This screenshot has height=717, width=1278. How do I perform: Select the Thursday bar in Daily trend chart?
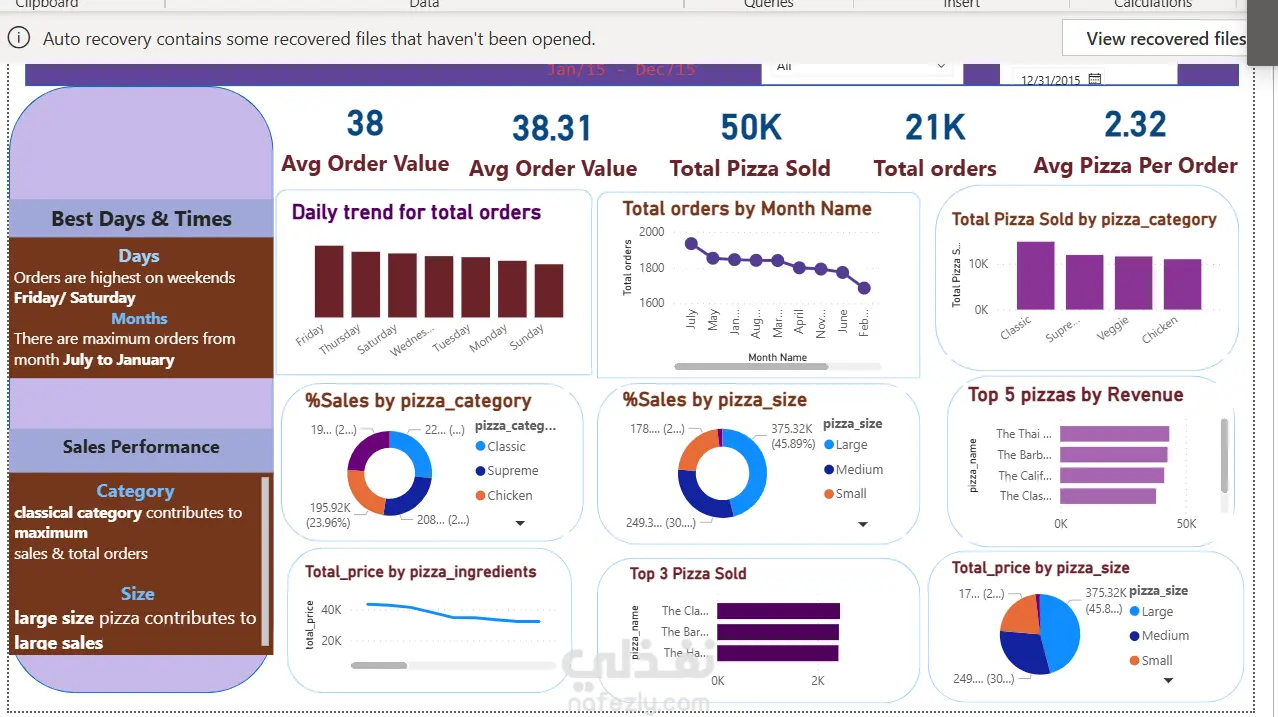tap(366, 285)
